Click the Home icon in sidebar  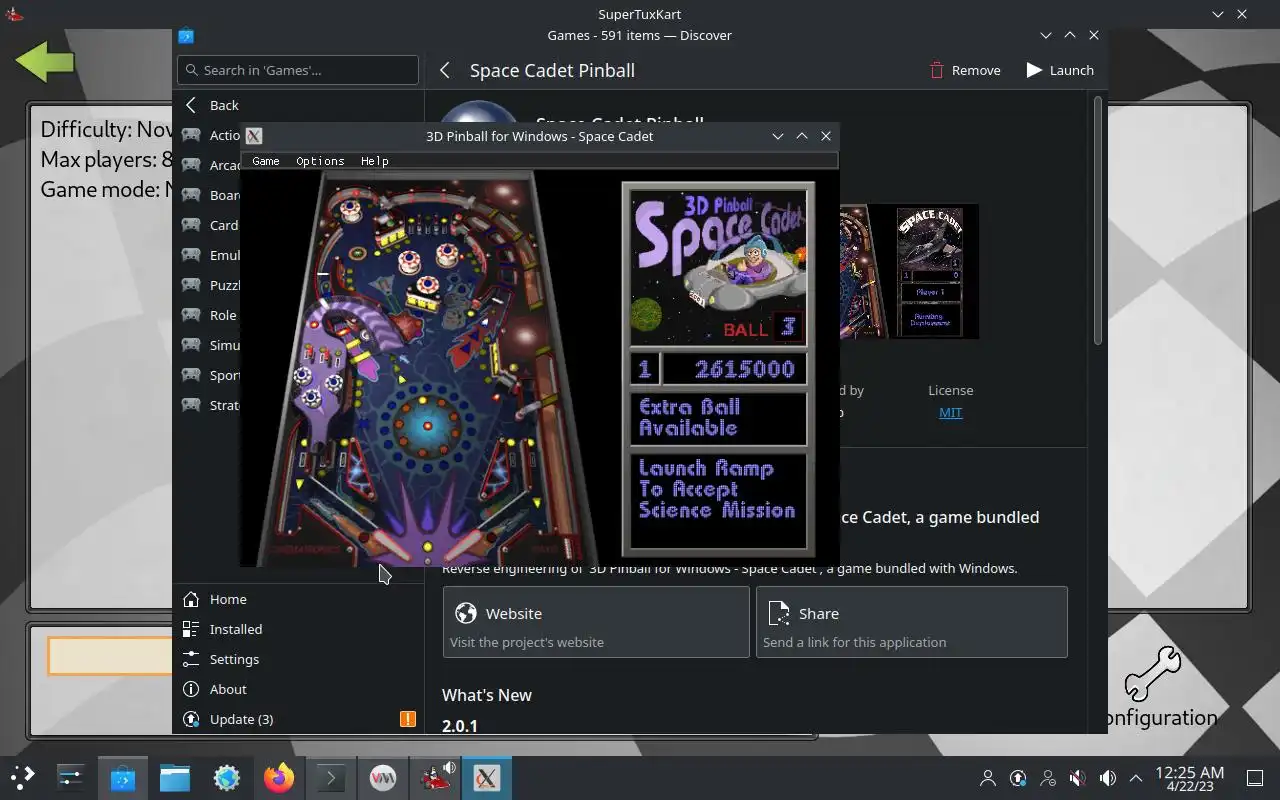point(191,599)
